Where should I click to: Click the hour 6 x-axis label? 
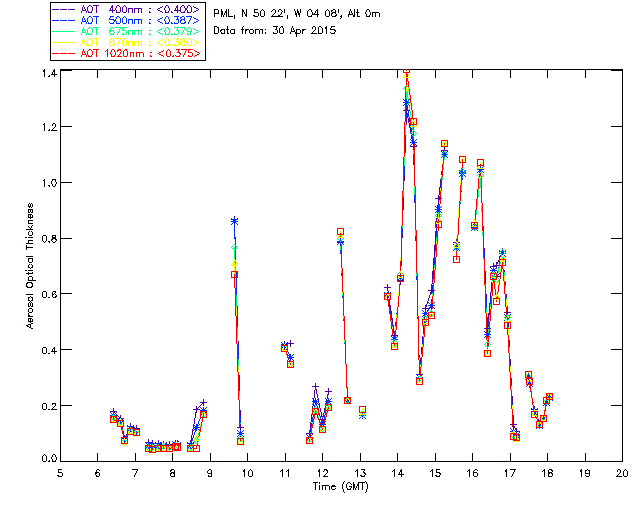(98, 473)
